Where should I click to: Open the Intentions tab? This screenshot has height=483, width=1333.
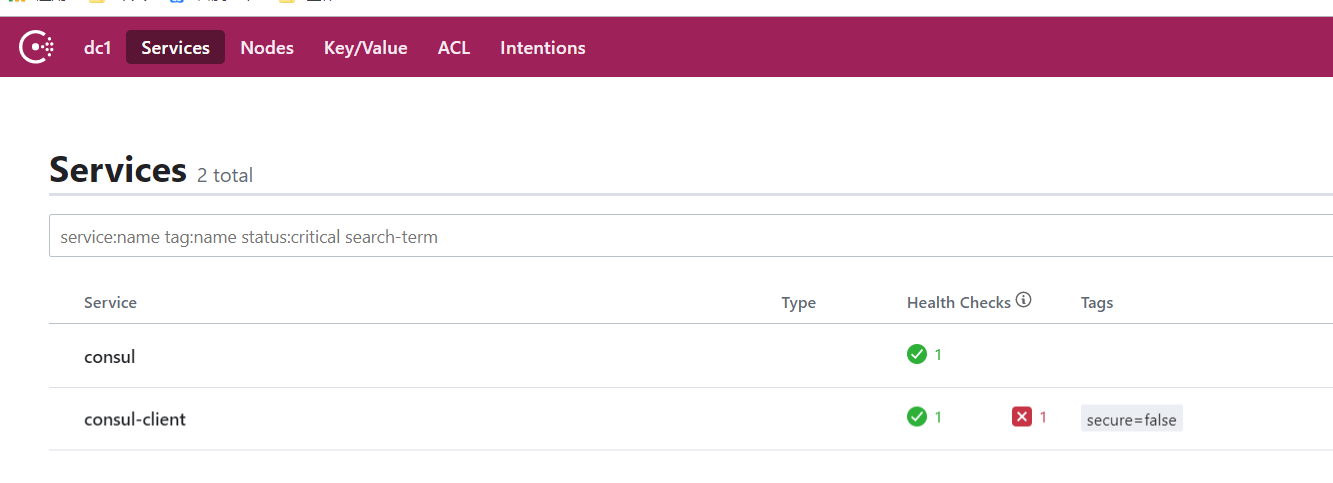tap(543, 48)
